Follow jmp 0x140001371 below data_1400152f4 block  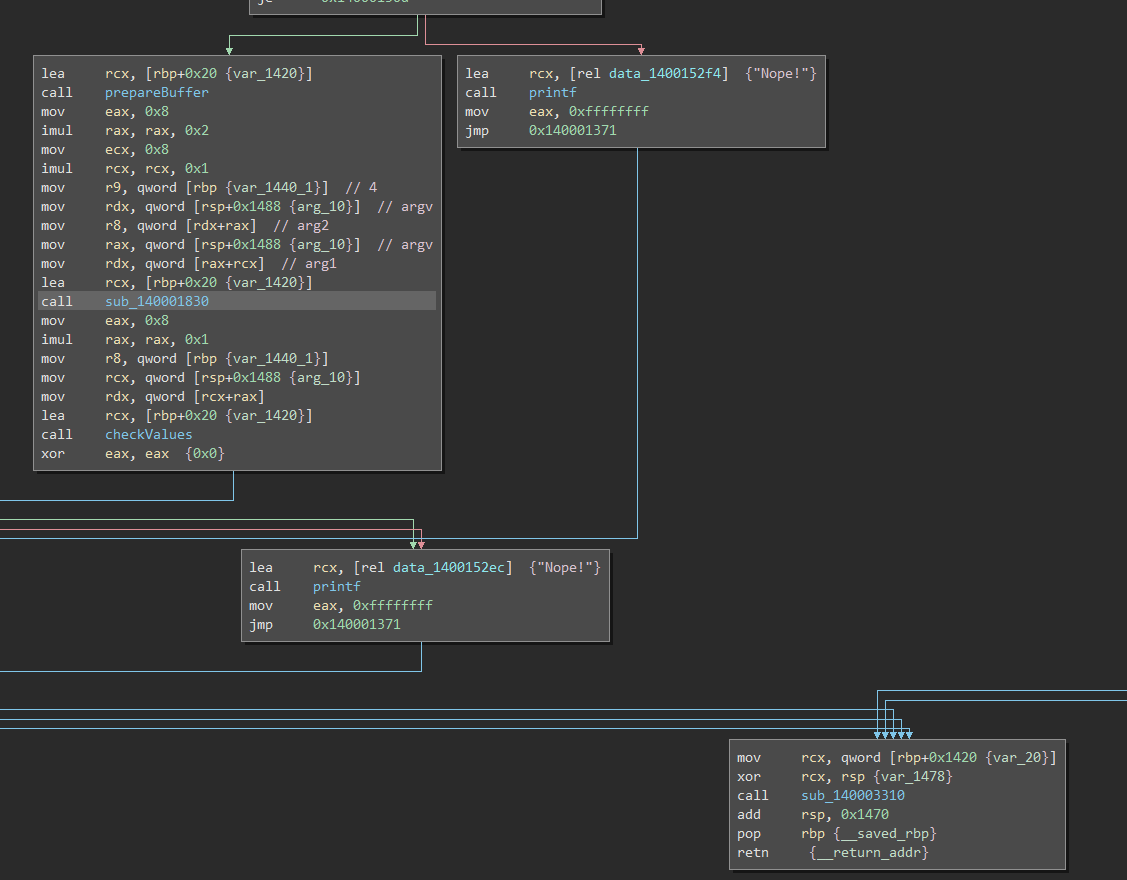click(540, 130)
